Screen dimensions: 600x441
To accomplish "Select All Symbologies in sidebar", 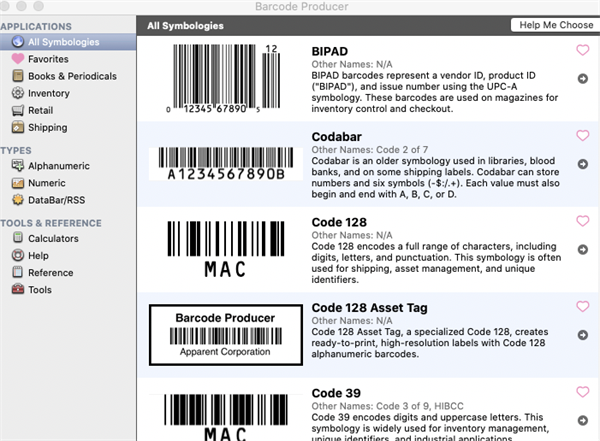I will (68, 42).
